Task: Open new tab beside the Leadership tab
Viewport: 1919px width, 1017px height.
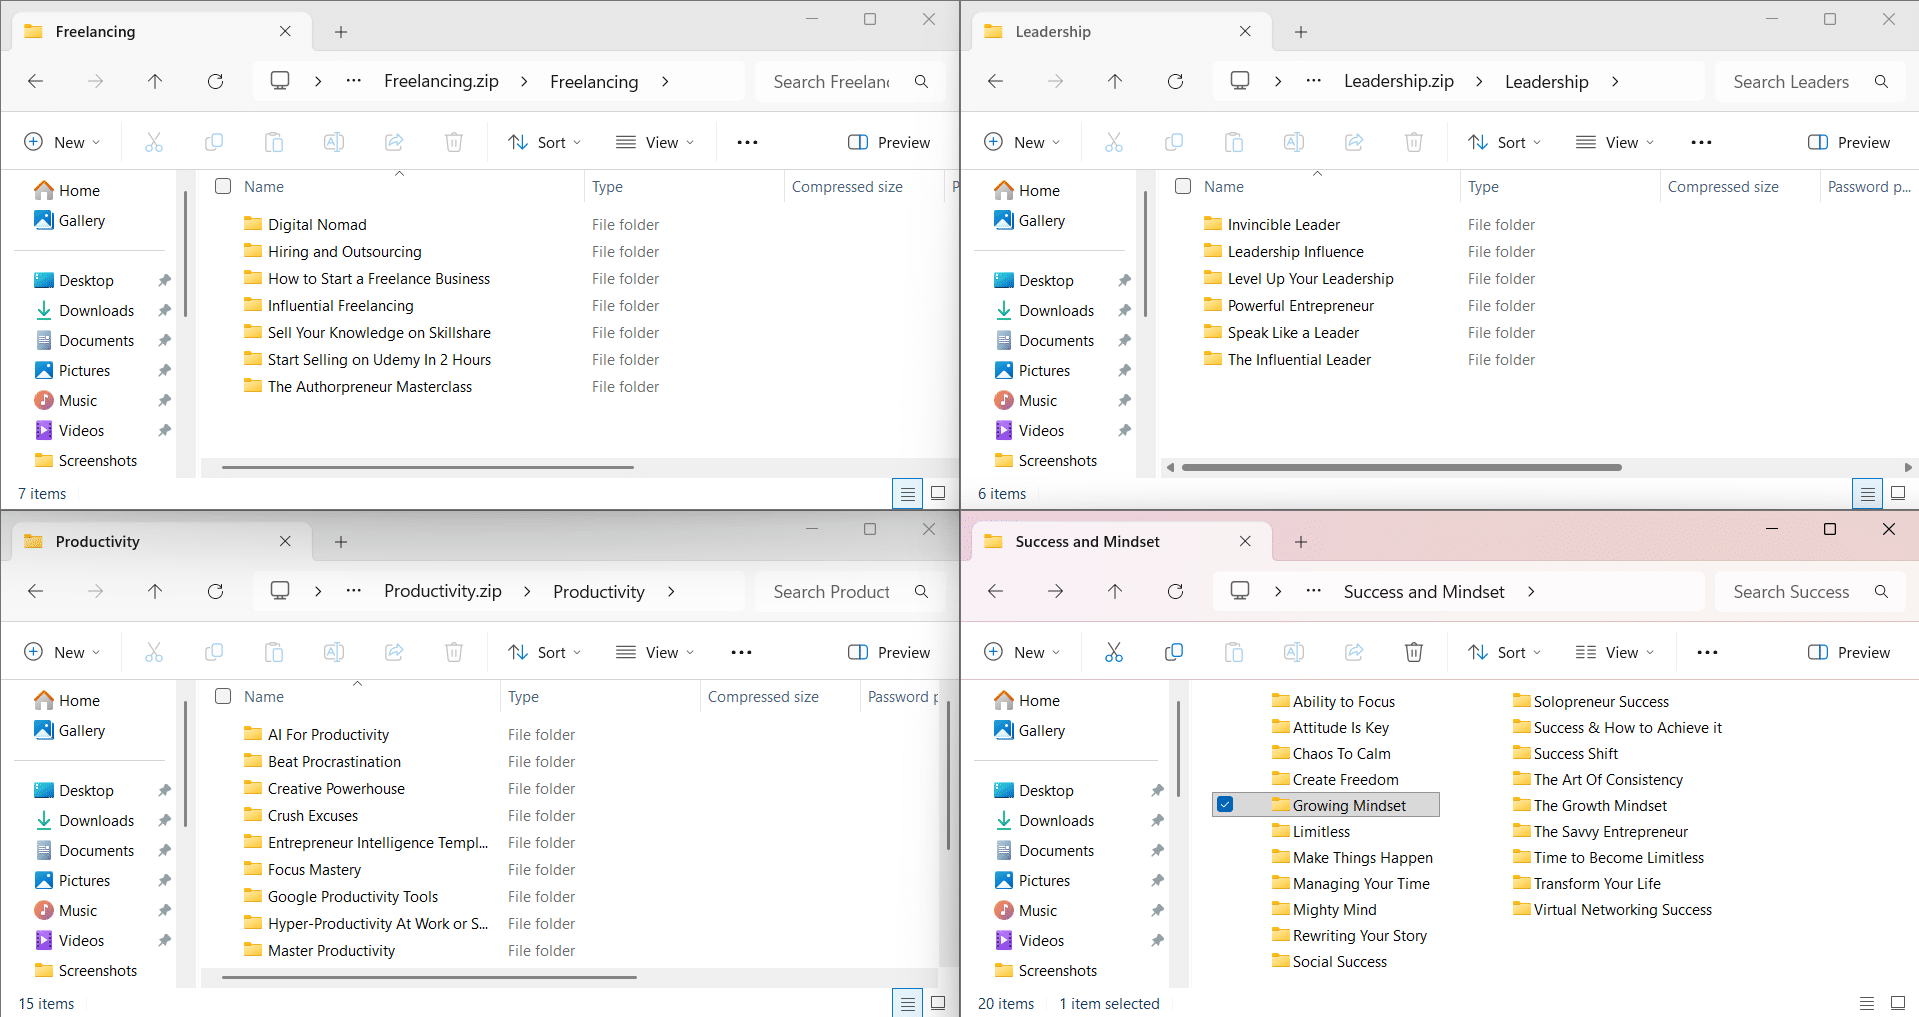Action: click(1300, 32)
